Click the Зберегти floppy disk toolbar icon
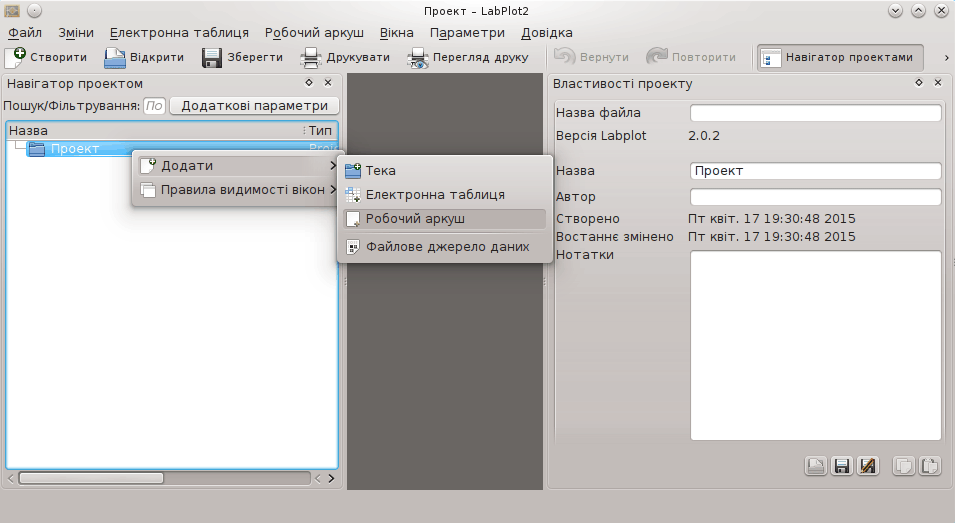 pyautogui.click(x=212, y=57)
